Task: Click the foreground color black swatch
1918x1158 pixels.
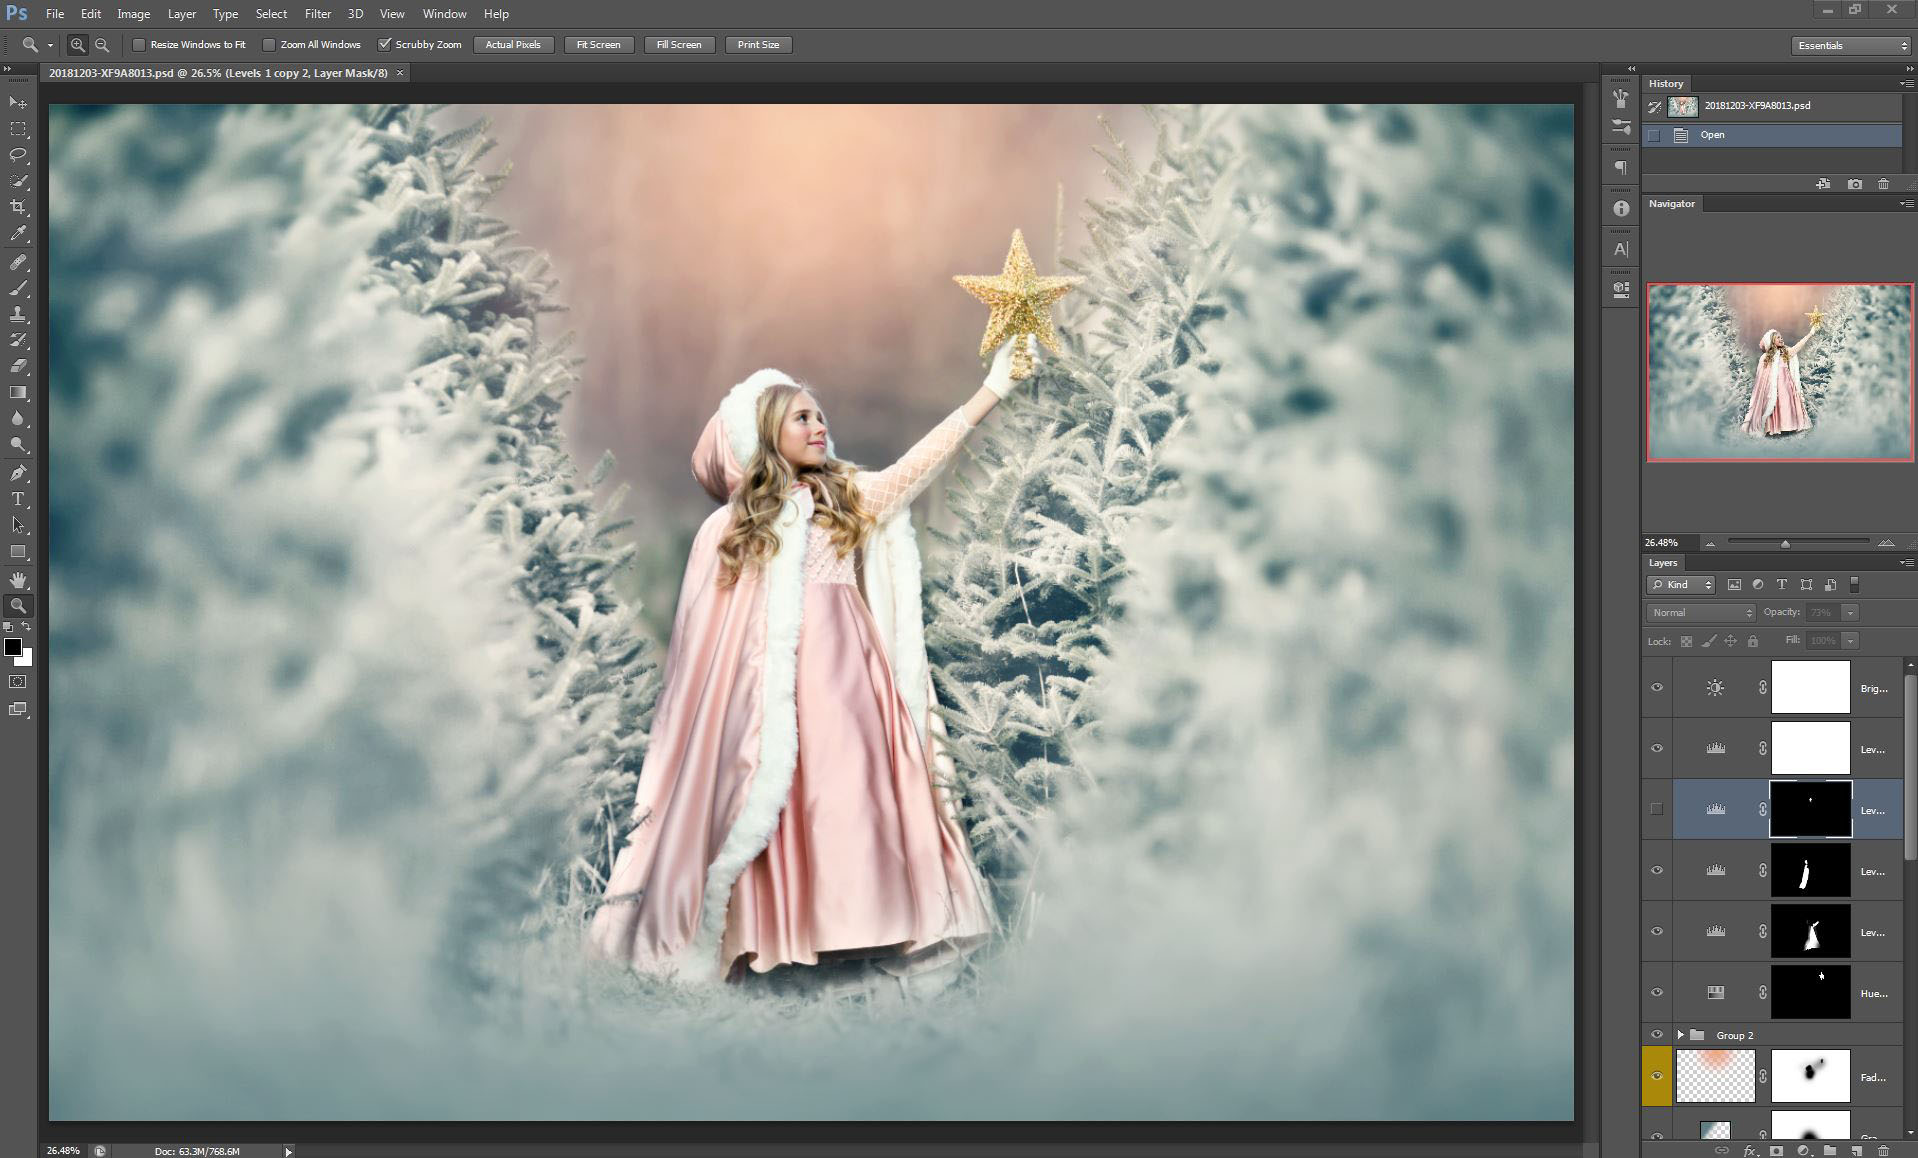Action: click(12, 647)
